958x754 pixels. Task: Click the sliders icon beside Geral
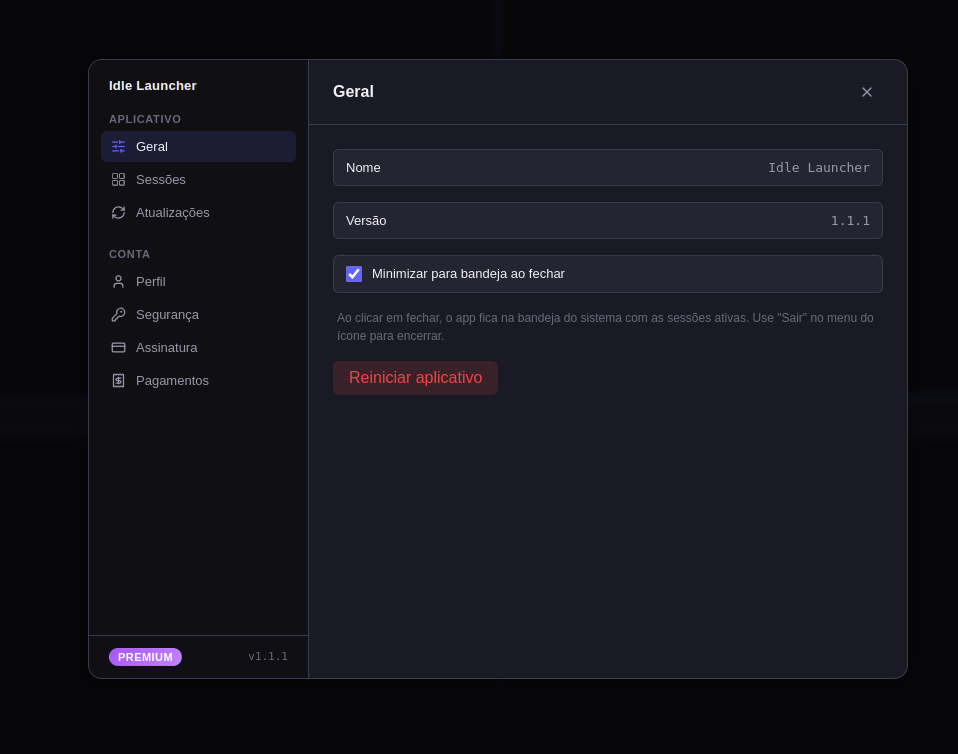(x=119, y=147)
